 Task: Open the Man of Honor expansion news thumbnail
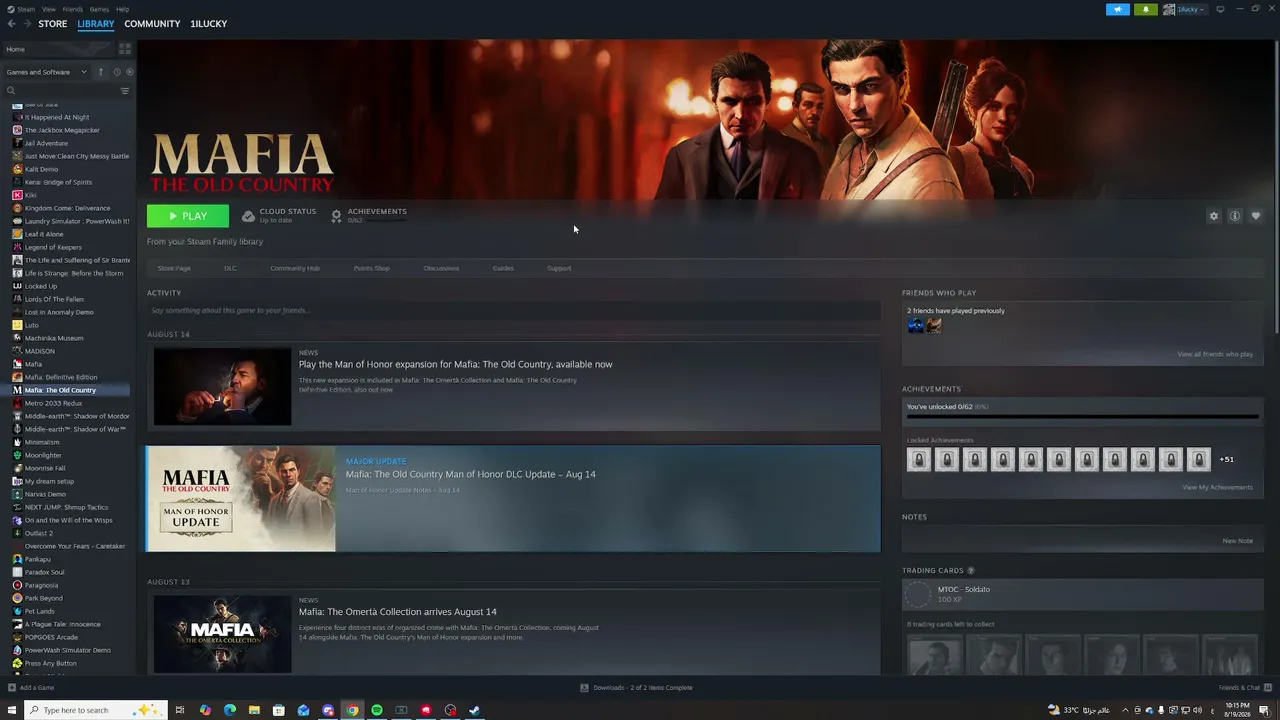pyautogui.click(x=222, y=387)
